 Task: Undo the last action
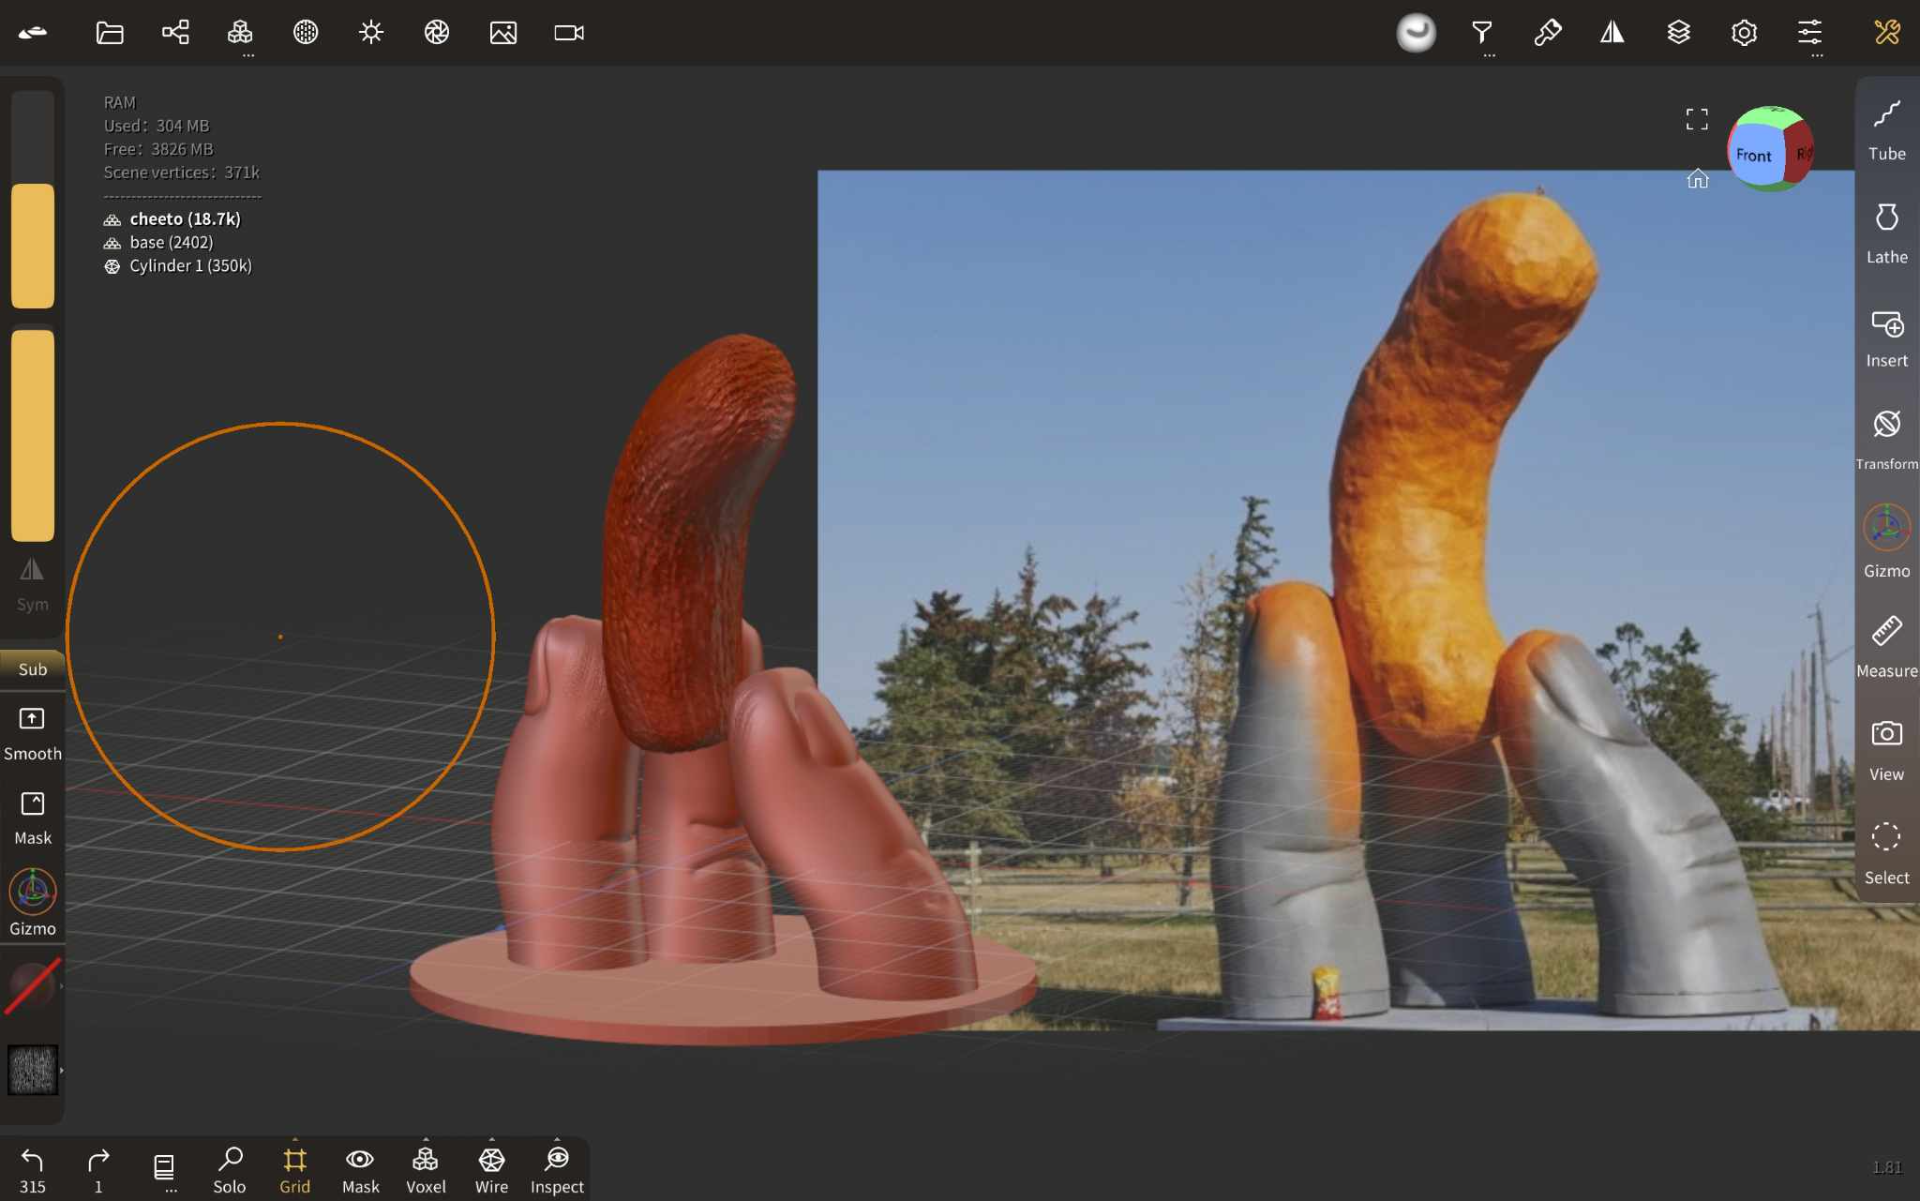pos(32,1169)
